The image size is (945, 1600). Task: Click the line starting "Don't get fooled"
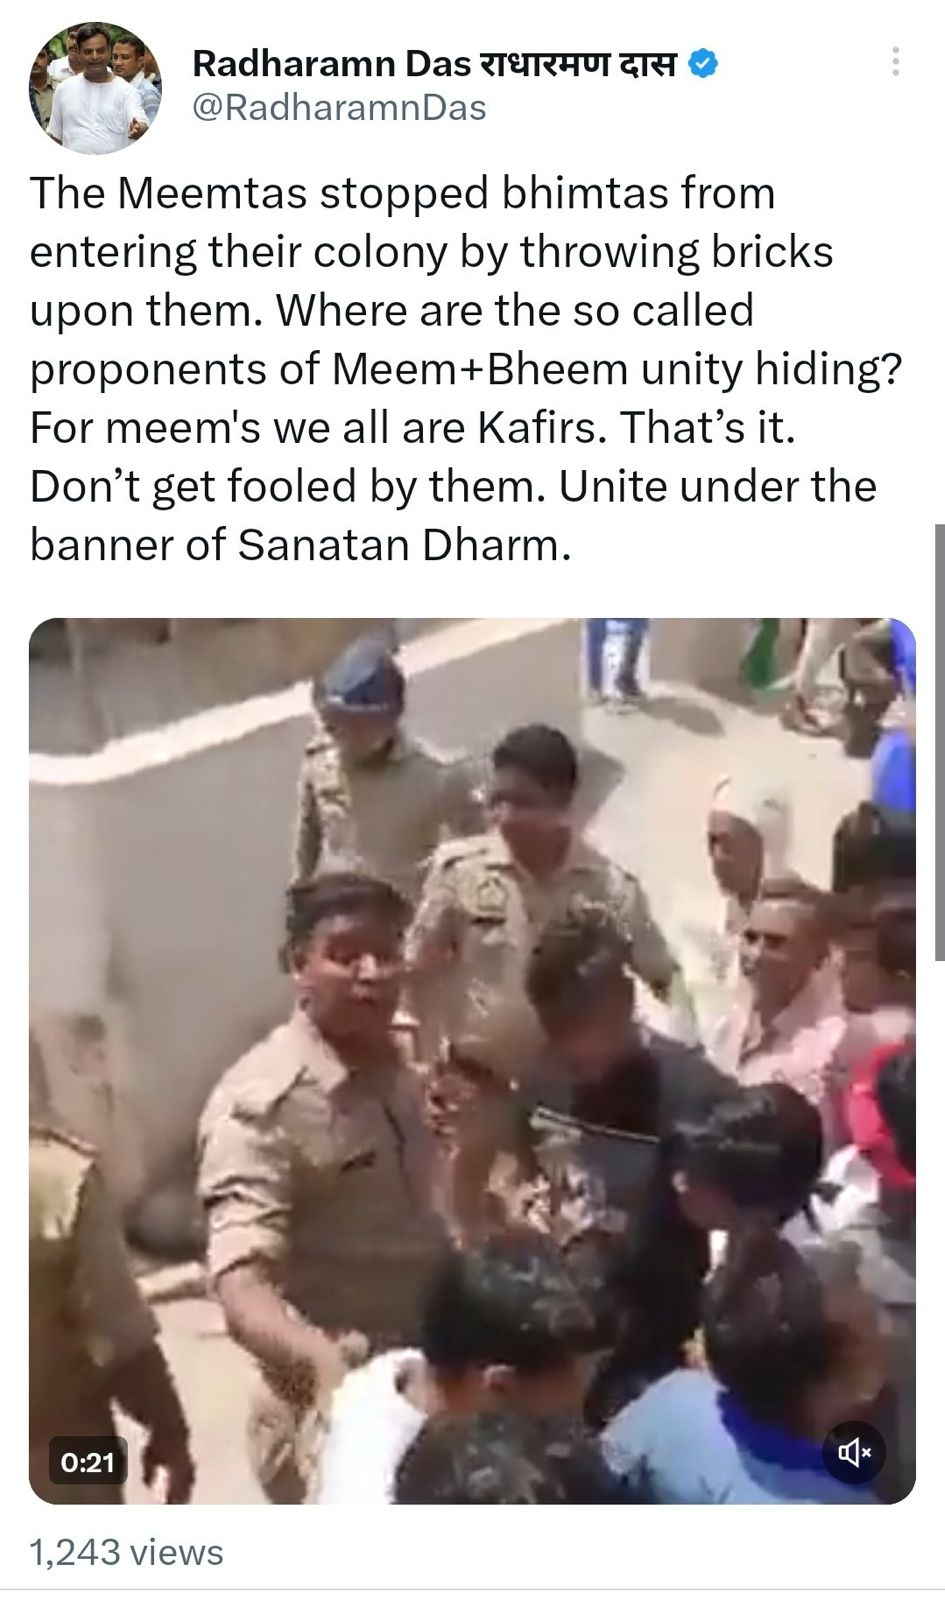pos(453,486)
